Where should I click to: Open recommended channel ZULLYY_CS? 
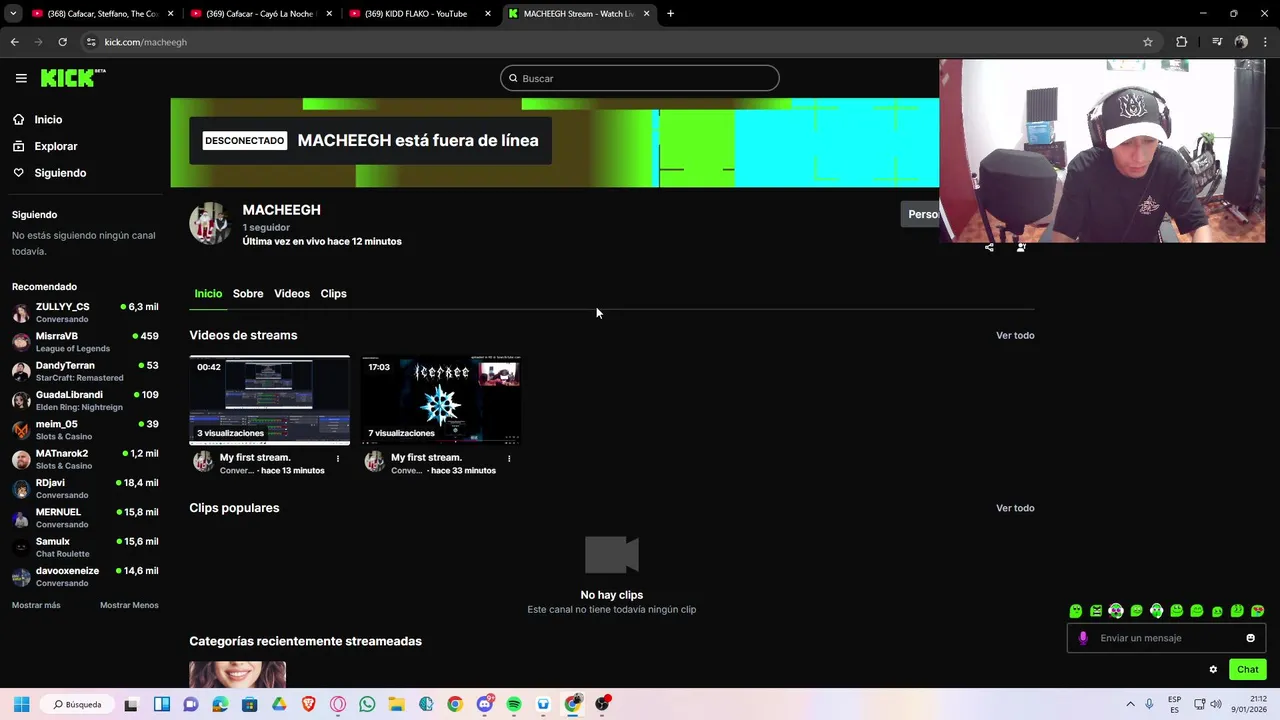[85, 312]
